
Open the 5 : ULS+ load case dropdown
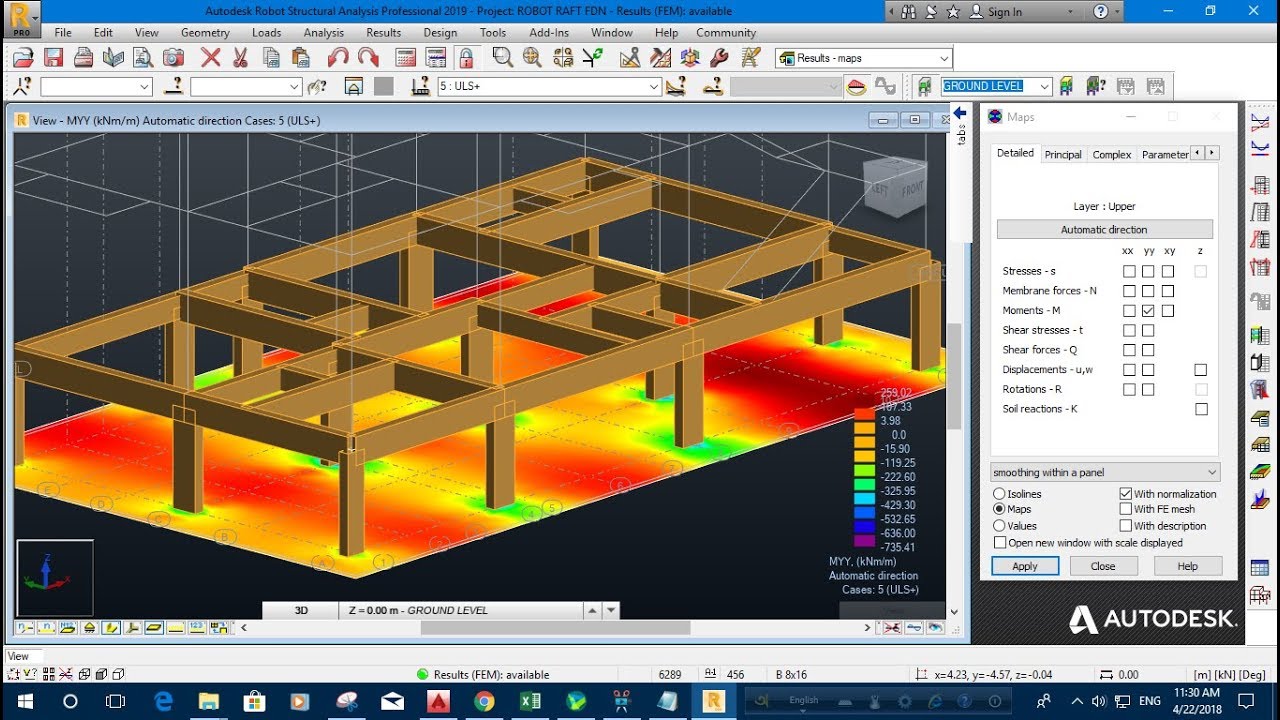point(653,87)
